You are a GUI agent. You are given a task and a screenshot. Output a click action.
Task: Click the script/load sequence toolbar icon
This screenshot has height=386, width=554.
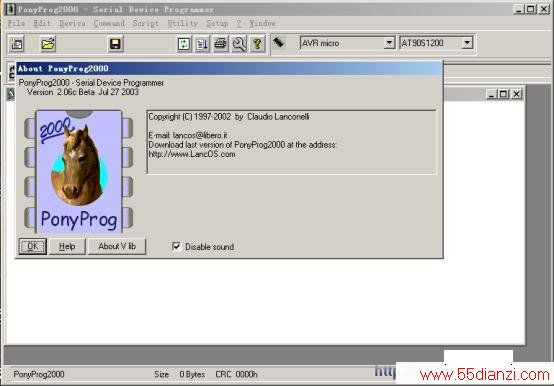click(202, 44)
